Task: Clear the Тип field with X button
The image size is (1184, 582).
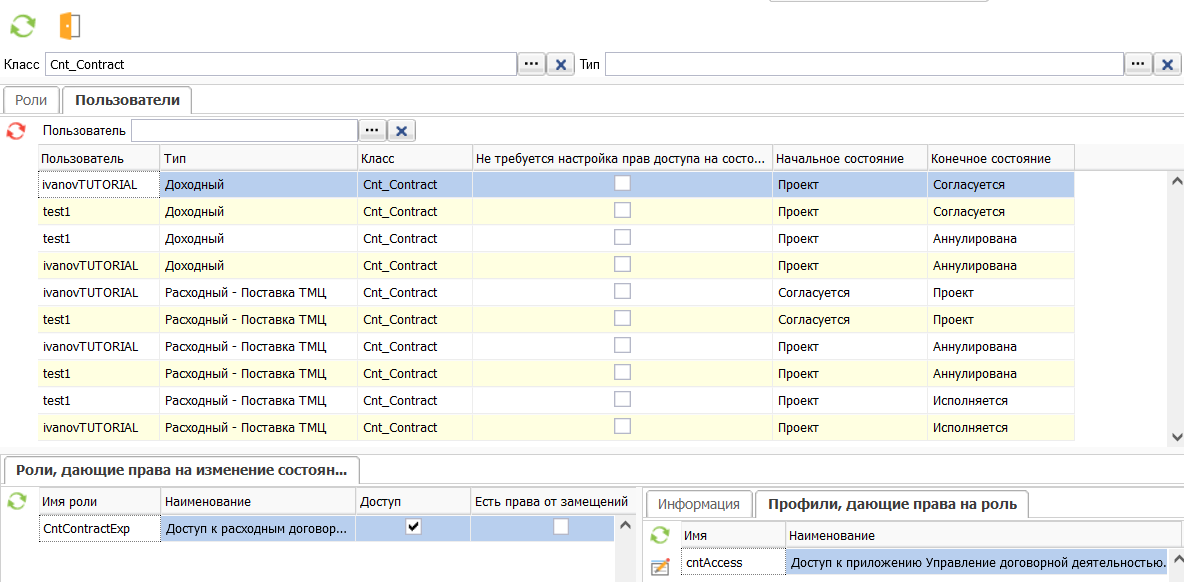Action: pos(1167,64)
